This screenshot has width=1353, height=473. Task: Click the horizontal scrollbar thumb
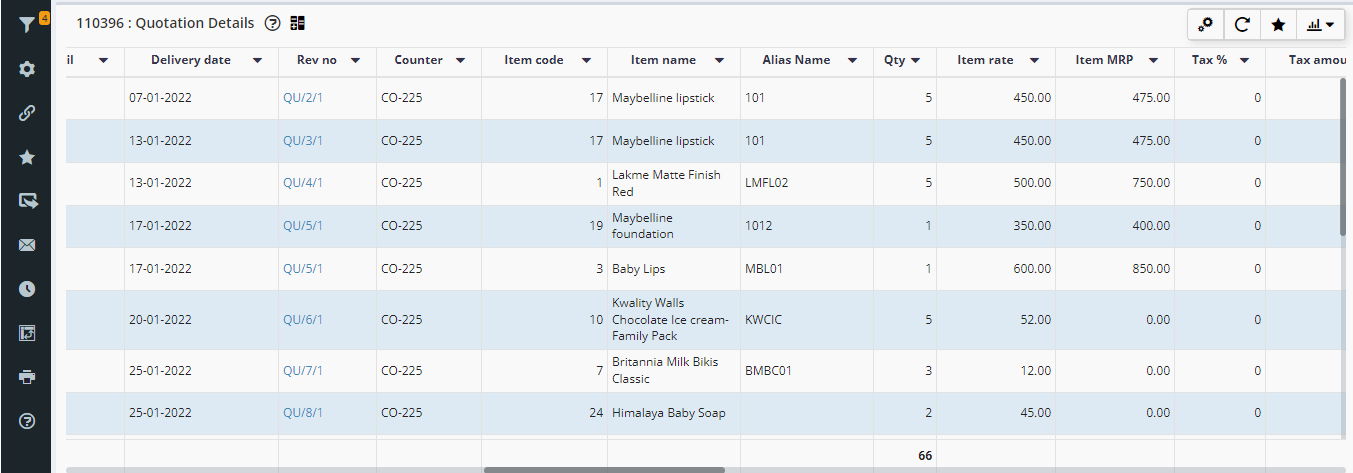point(604,469)
